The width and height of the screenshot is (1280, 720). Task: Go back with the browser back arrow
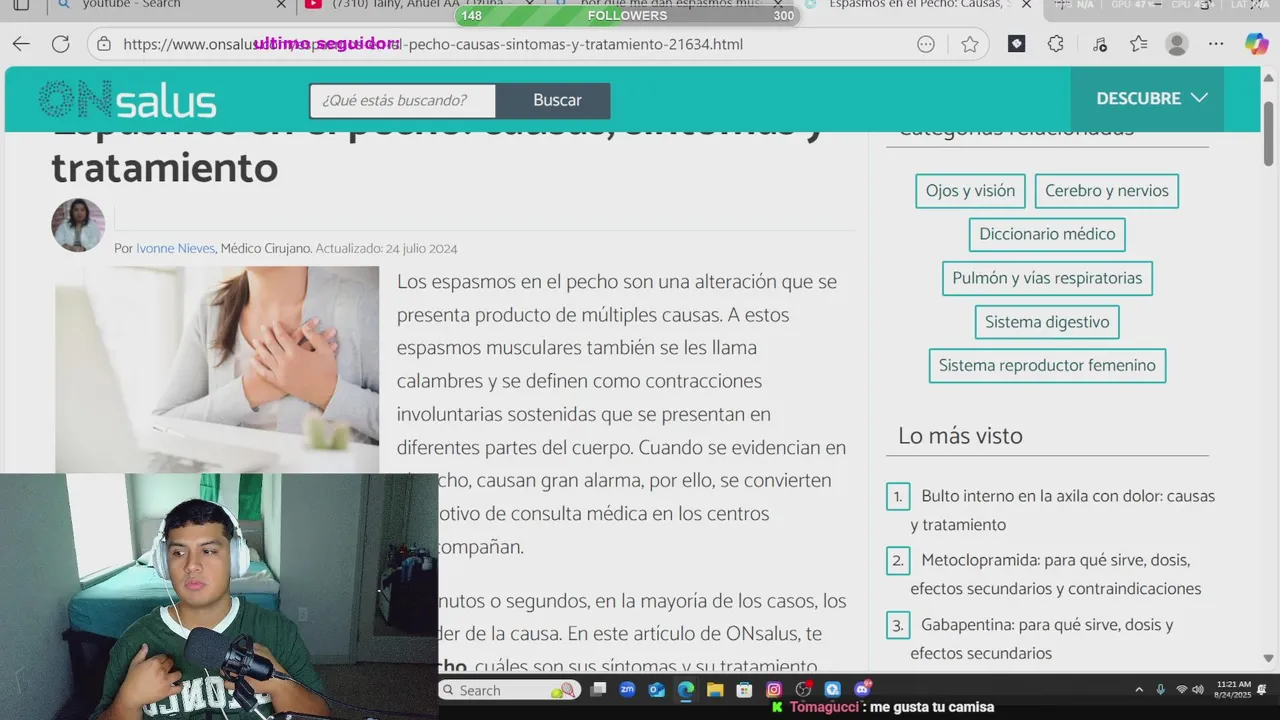(21, 44)
